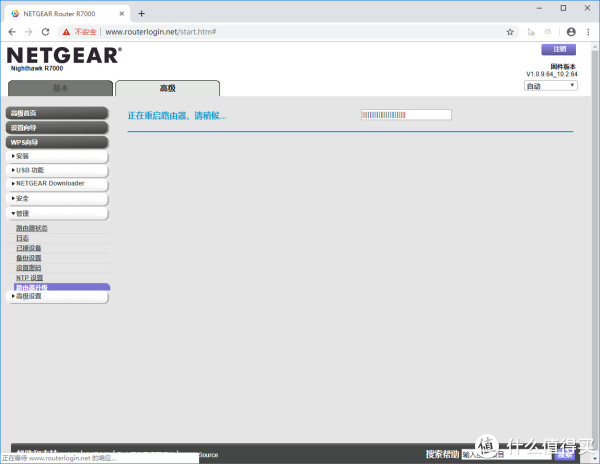Expand the 安装 section
Viewport: 600px width, 464px height.
point(57,156)
